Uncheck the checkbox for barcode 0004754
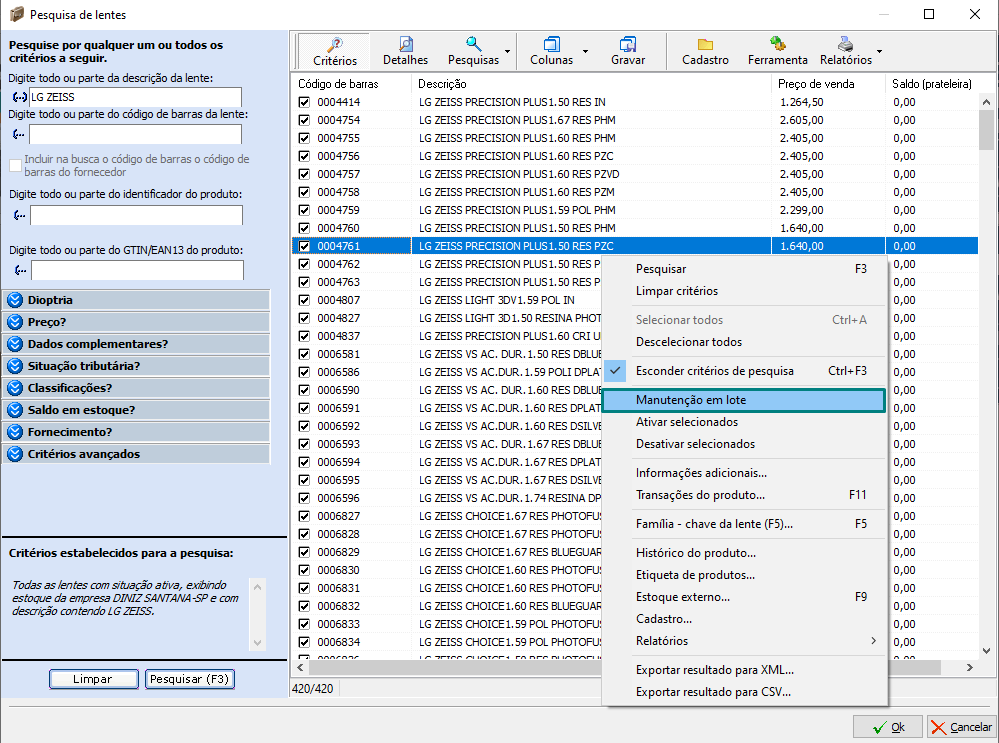999x743 pixels. click(304, 120)
